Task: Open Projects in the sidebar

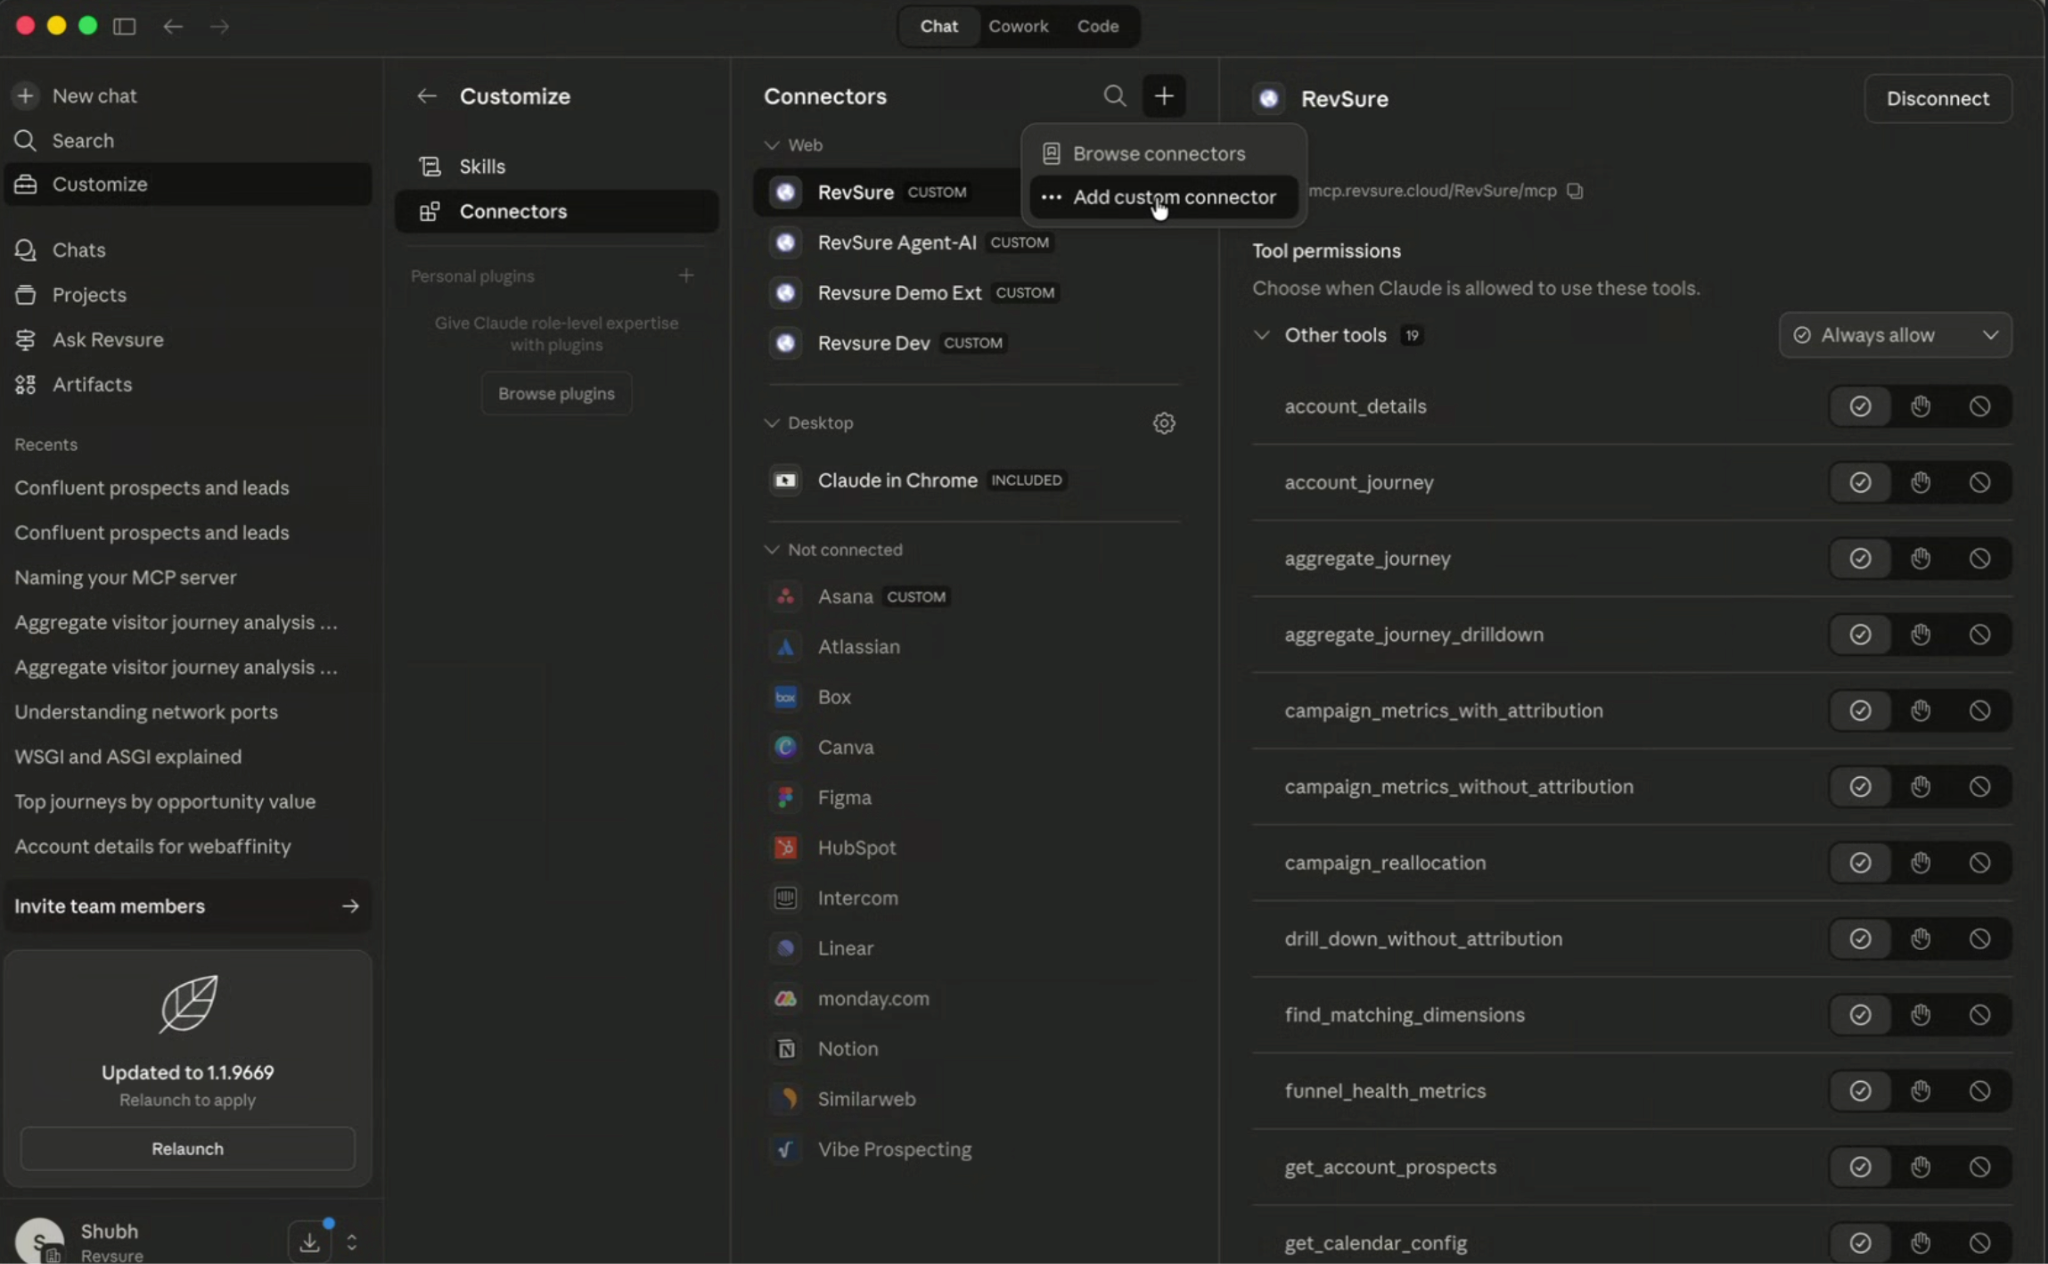Action: click(x=187, y=295)
